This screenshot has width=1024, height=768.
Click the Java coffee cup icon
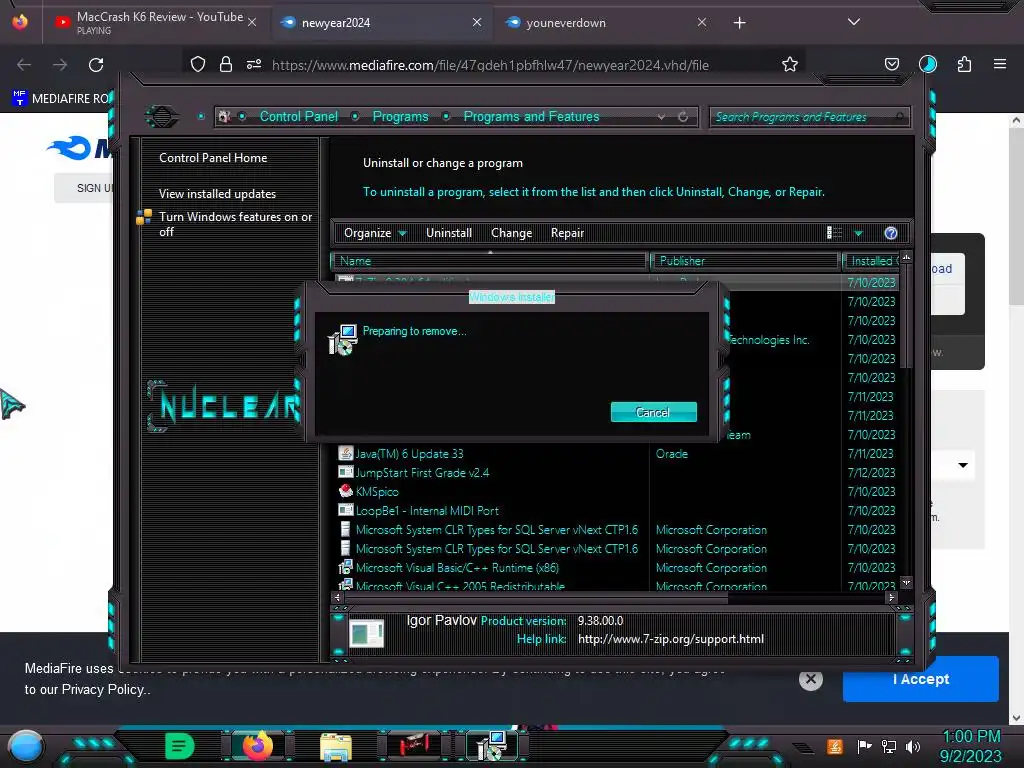[x=345, y=453]
